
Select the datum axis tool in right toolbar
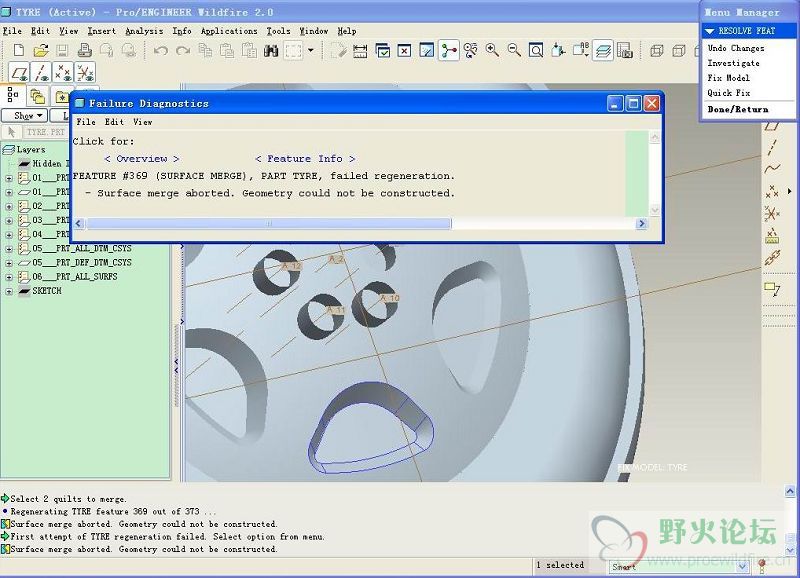(772, 147)
